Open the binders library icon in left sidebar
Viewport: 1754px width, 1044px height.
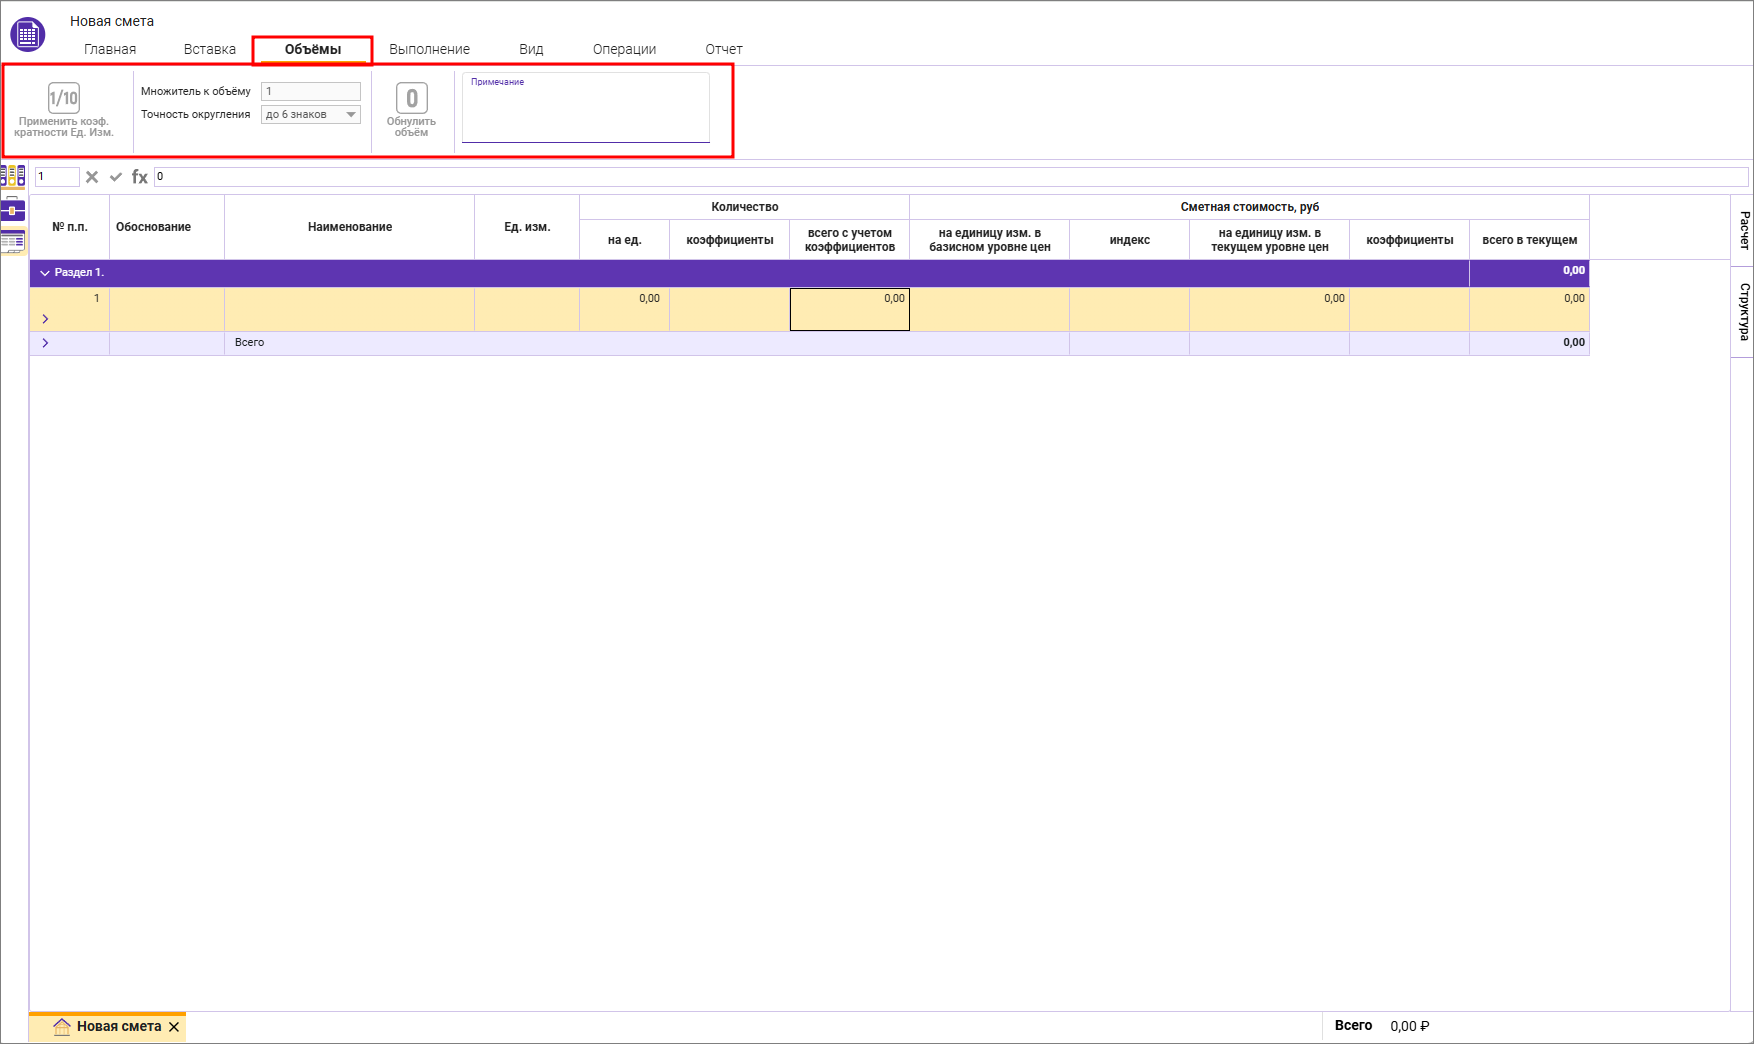tap(13, 177)
